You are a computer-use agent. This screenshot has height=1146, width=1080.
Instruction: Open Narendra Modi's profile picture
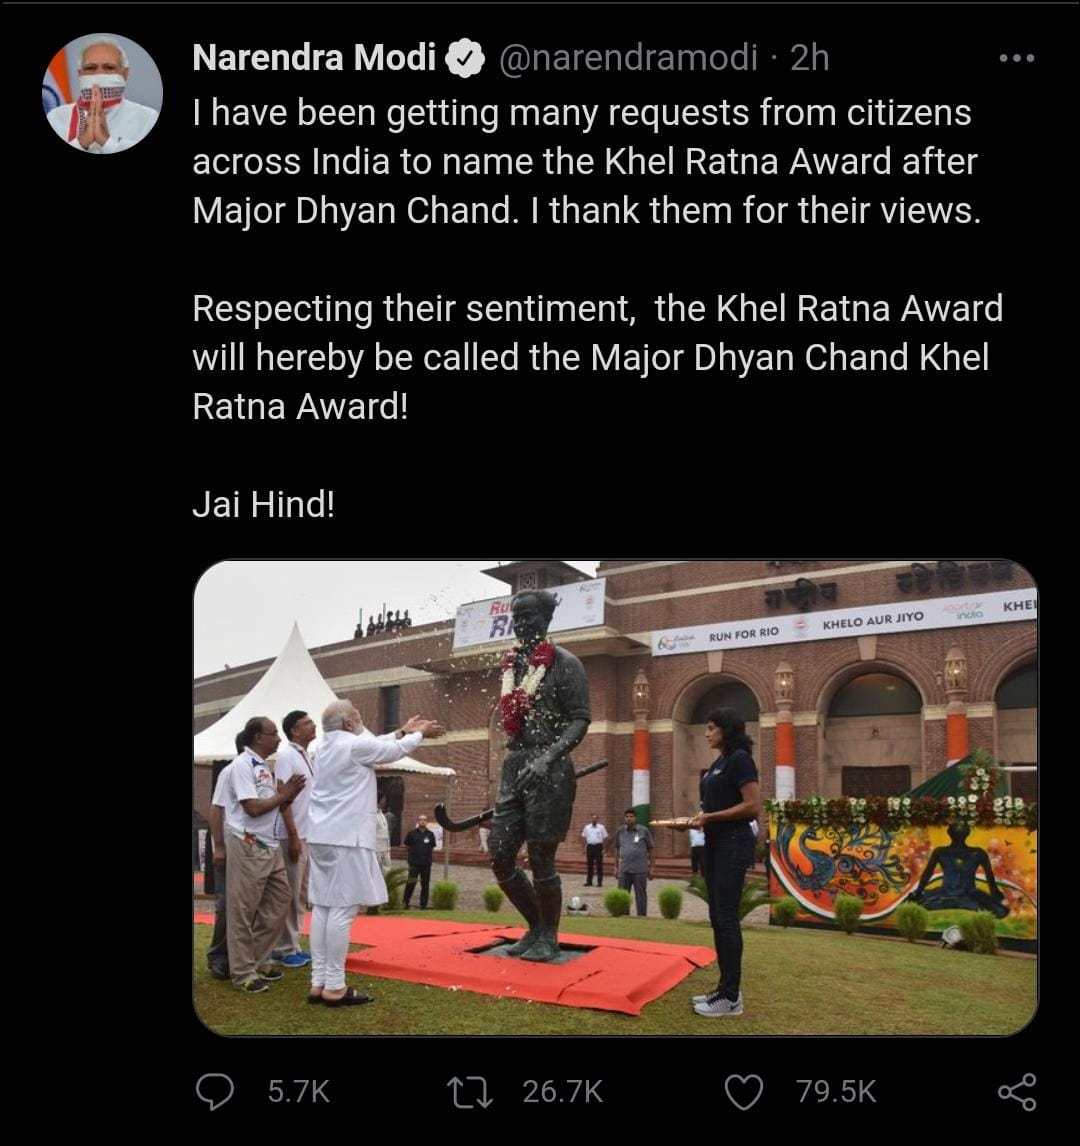[x=102, y=93]
